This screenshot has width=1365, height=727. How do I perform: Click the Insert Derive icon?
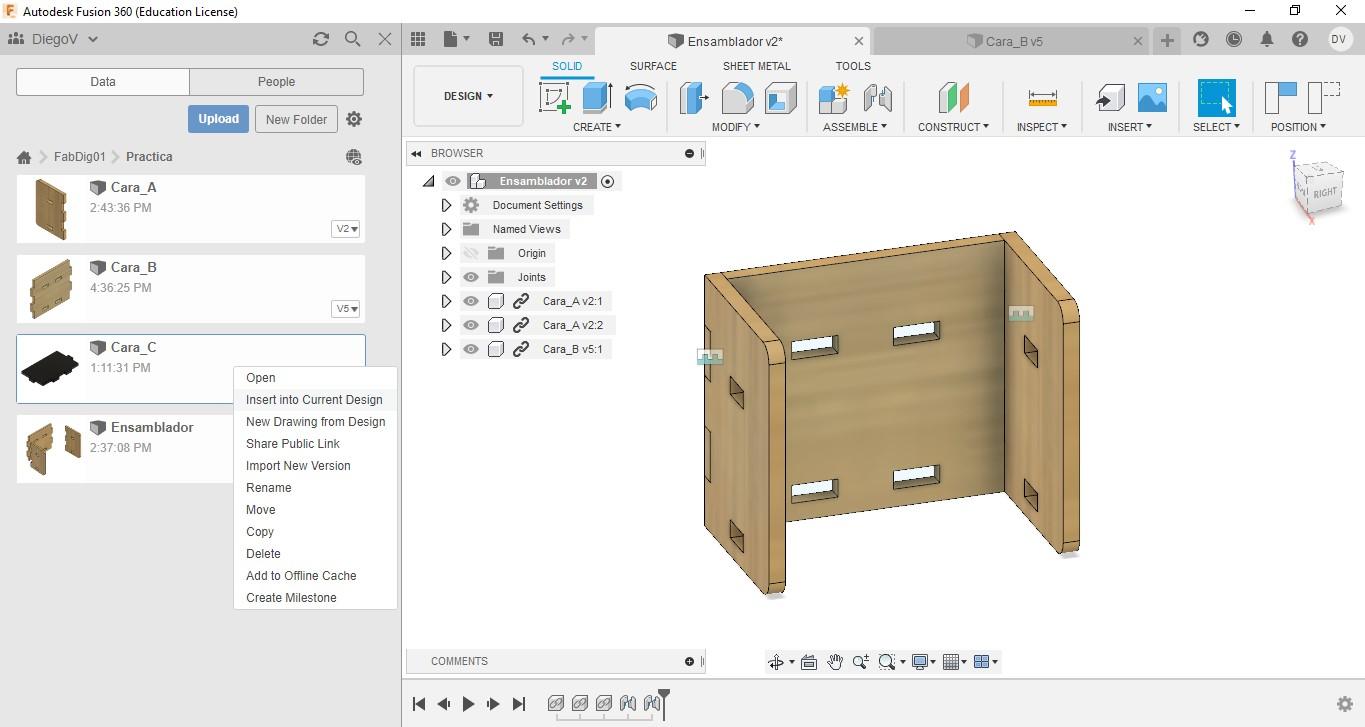pos(1109,98)
